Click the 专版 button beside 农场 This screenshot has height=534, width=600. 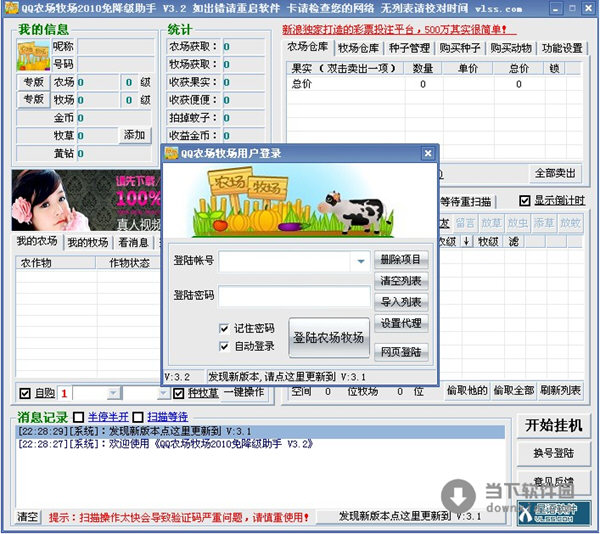coord(33,82)
